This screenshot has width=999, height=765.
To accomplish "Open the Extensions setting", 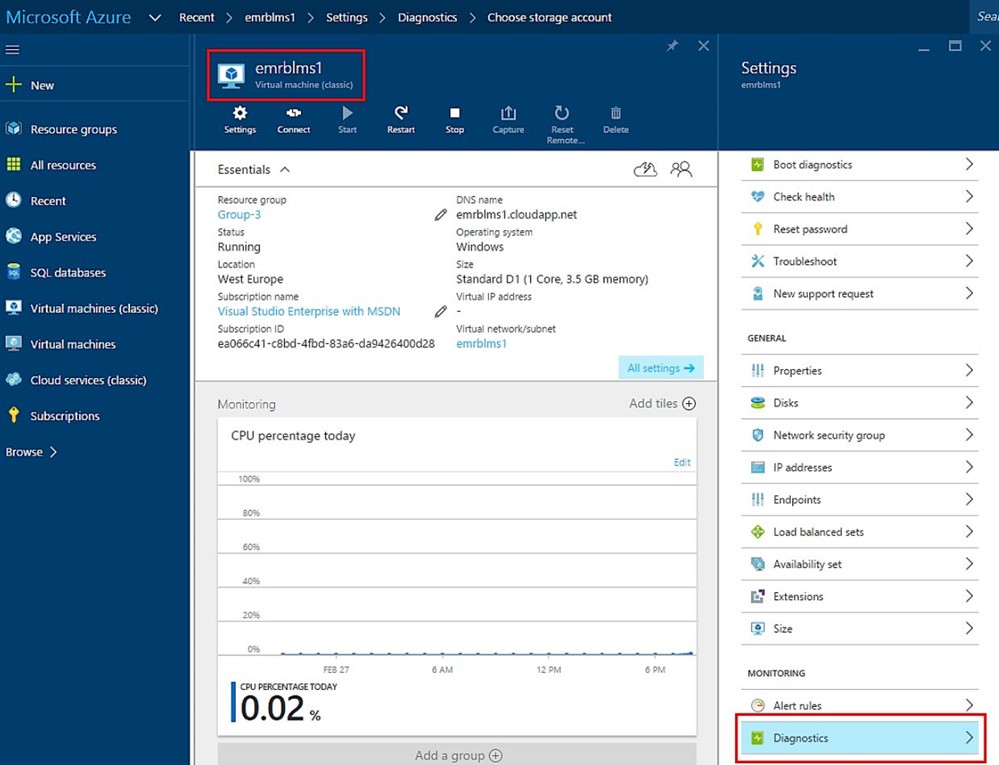I will (x=859, y=596).
